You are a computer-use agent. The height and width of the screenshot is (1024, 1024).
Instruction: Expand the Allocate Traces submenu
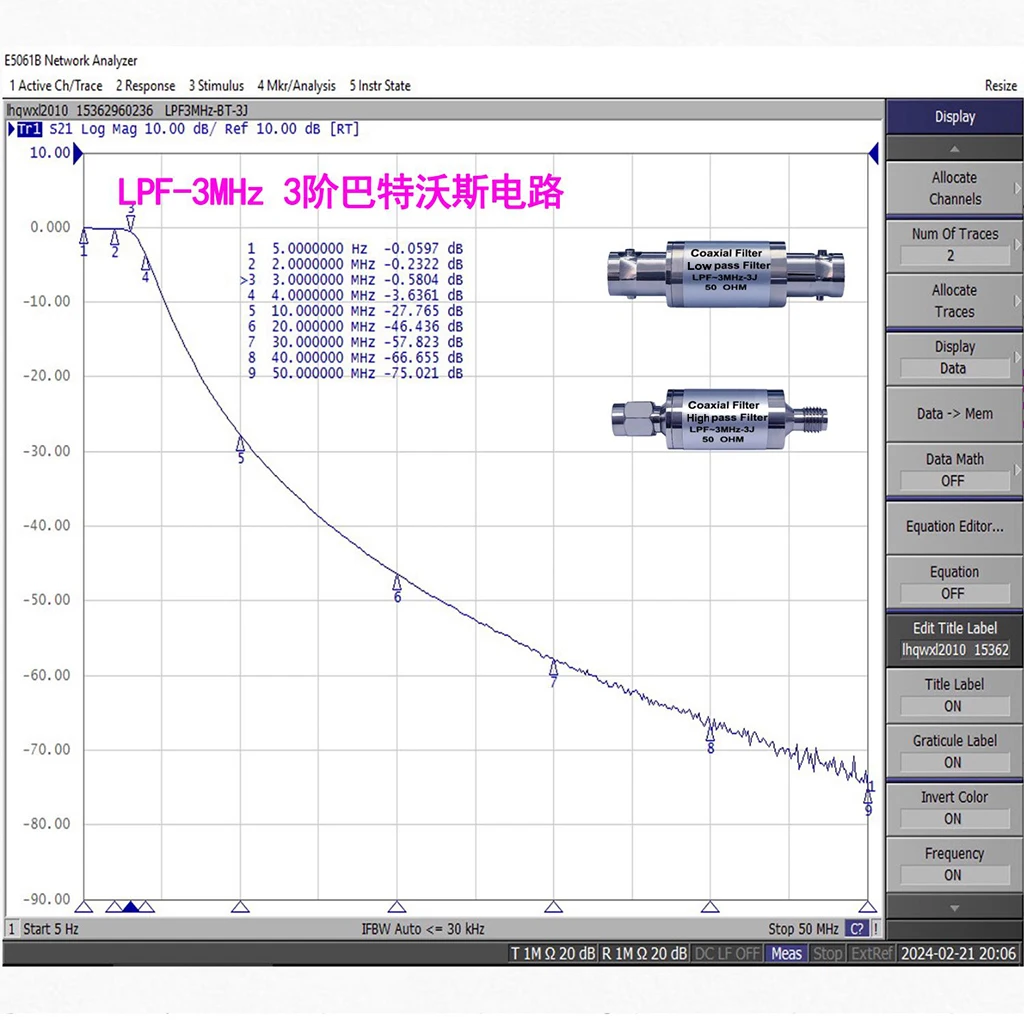pyautogui.click(x=954, y=301)
